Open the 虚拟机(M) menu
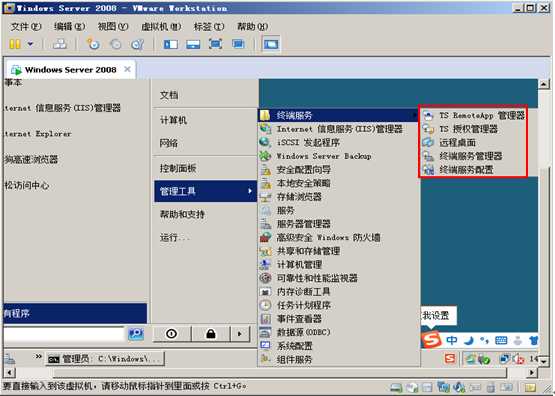 [161, 27]
